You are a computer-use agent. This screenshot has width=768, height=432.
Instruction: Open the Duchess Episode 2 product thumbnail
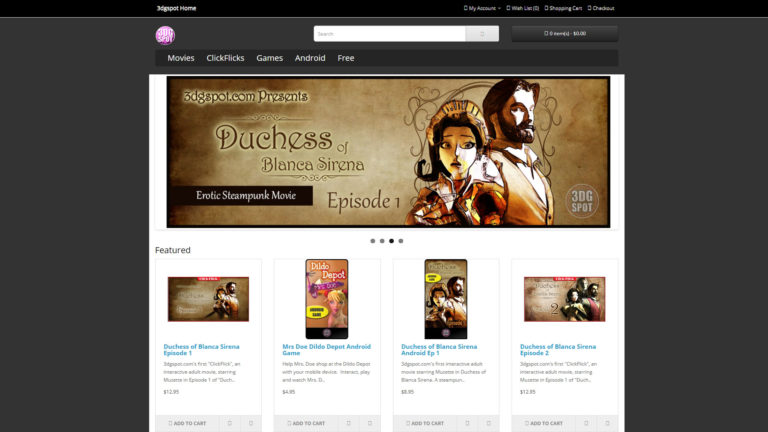(x=564, y=298)
